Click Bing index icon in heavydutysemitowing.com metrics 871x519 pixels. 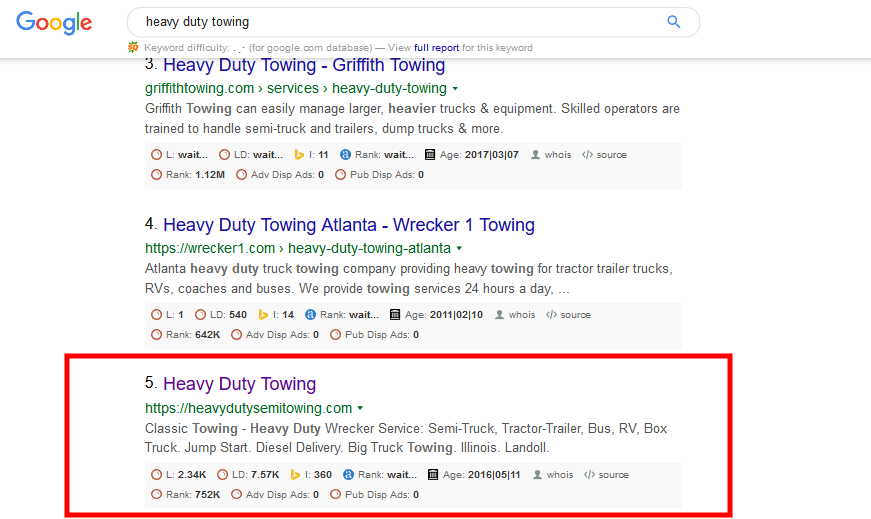295,475
